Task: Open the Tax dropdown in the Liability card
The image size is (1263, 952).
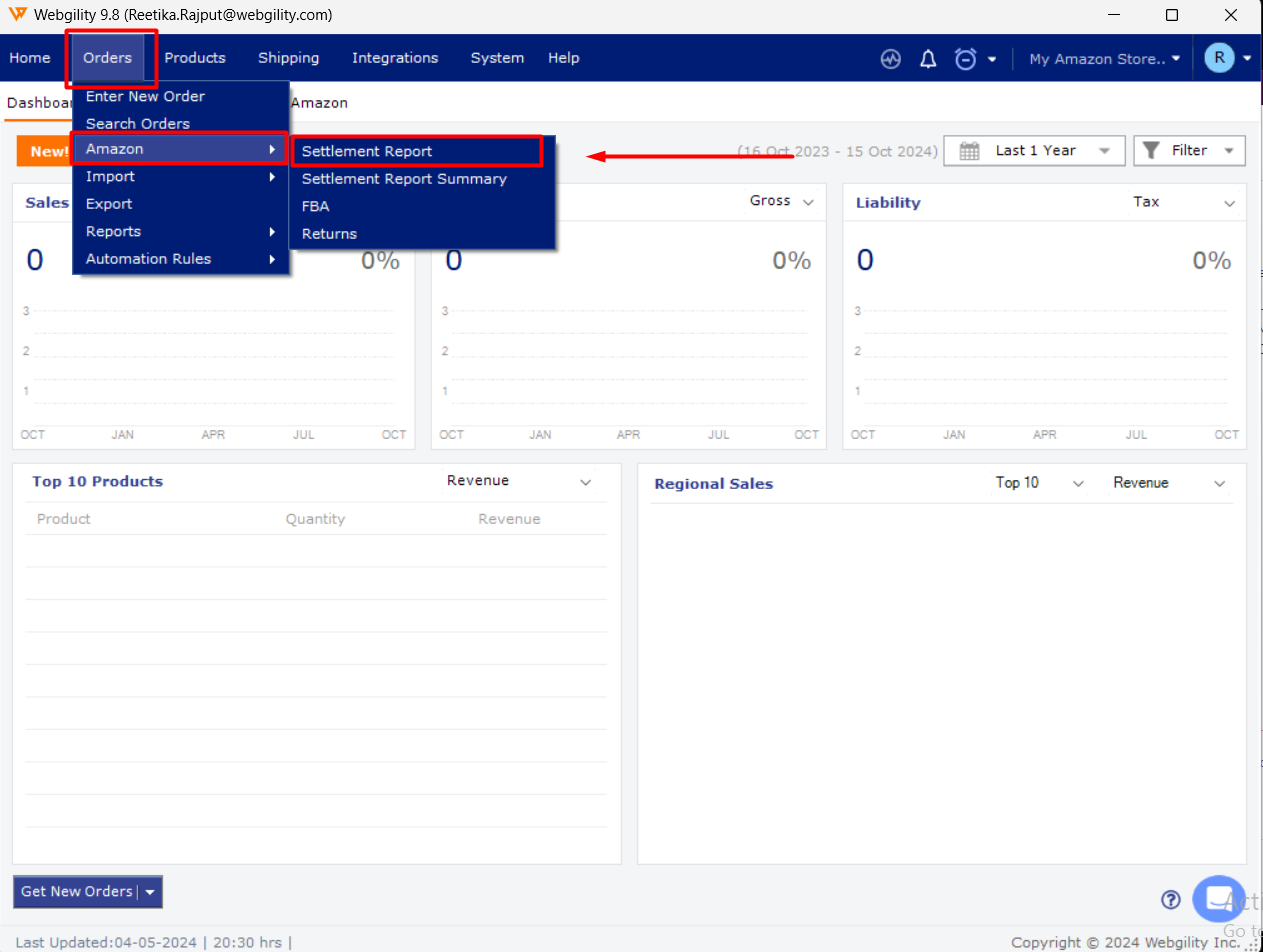Action: pyautogui.click(x=1184, y=202)
